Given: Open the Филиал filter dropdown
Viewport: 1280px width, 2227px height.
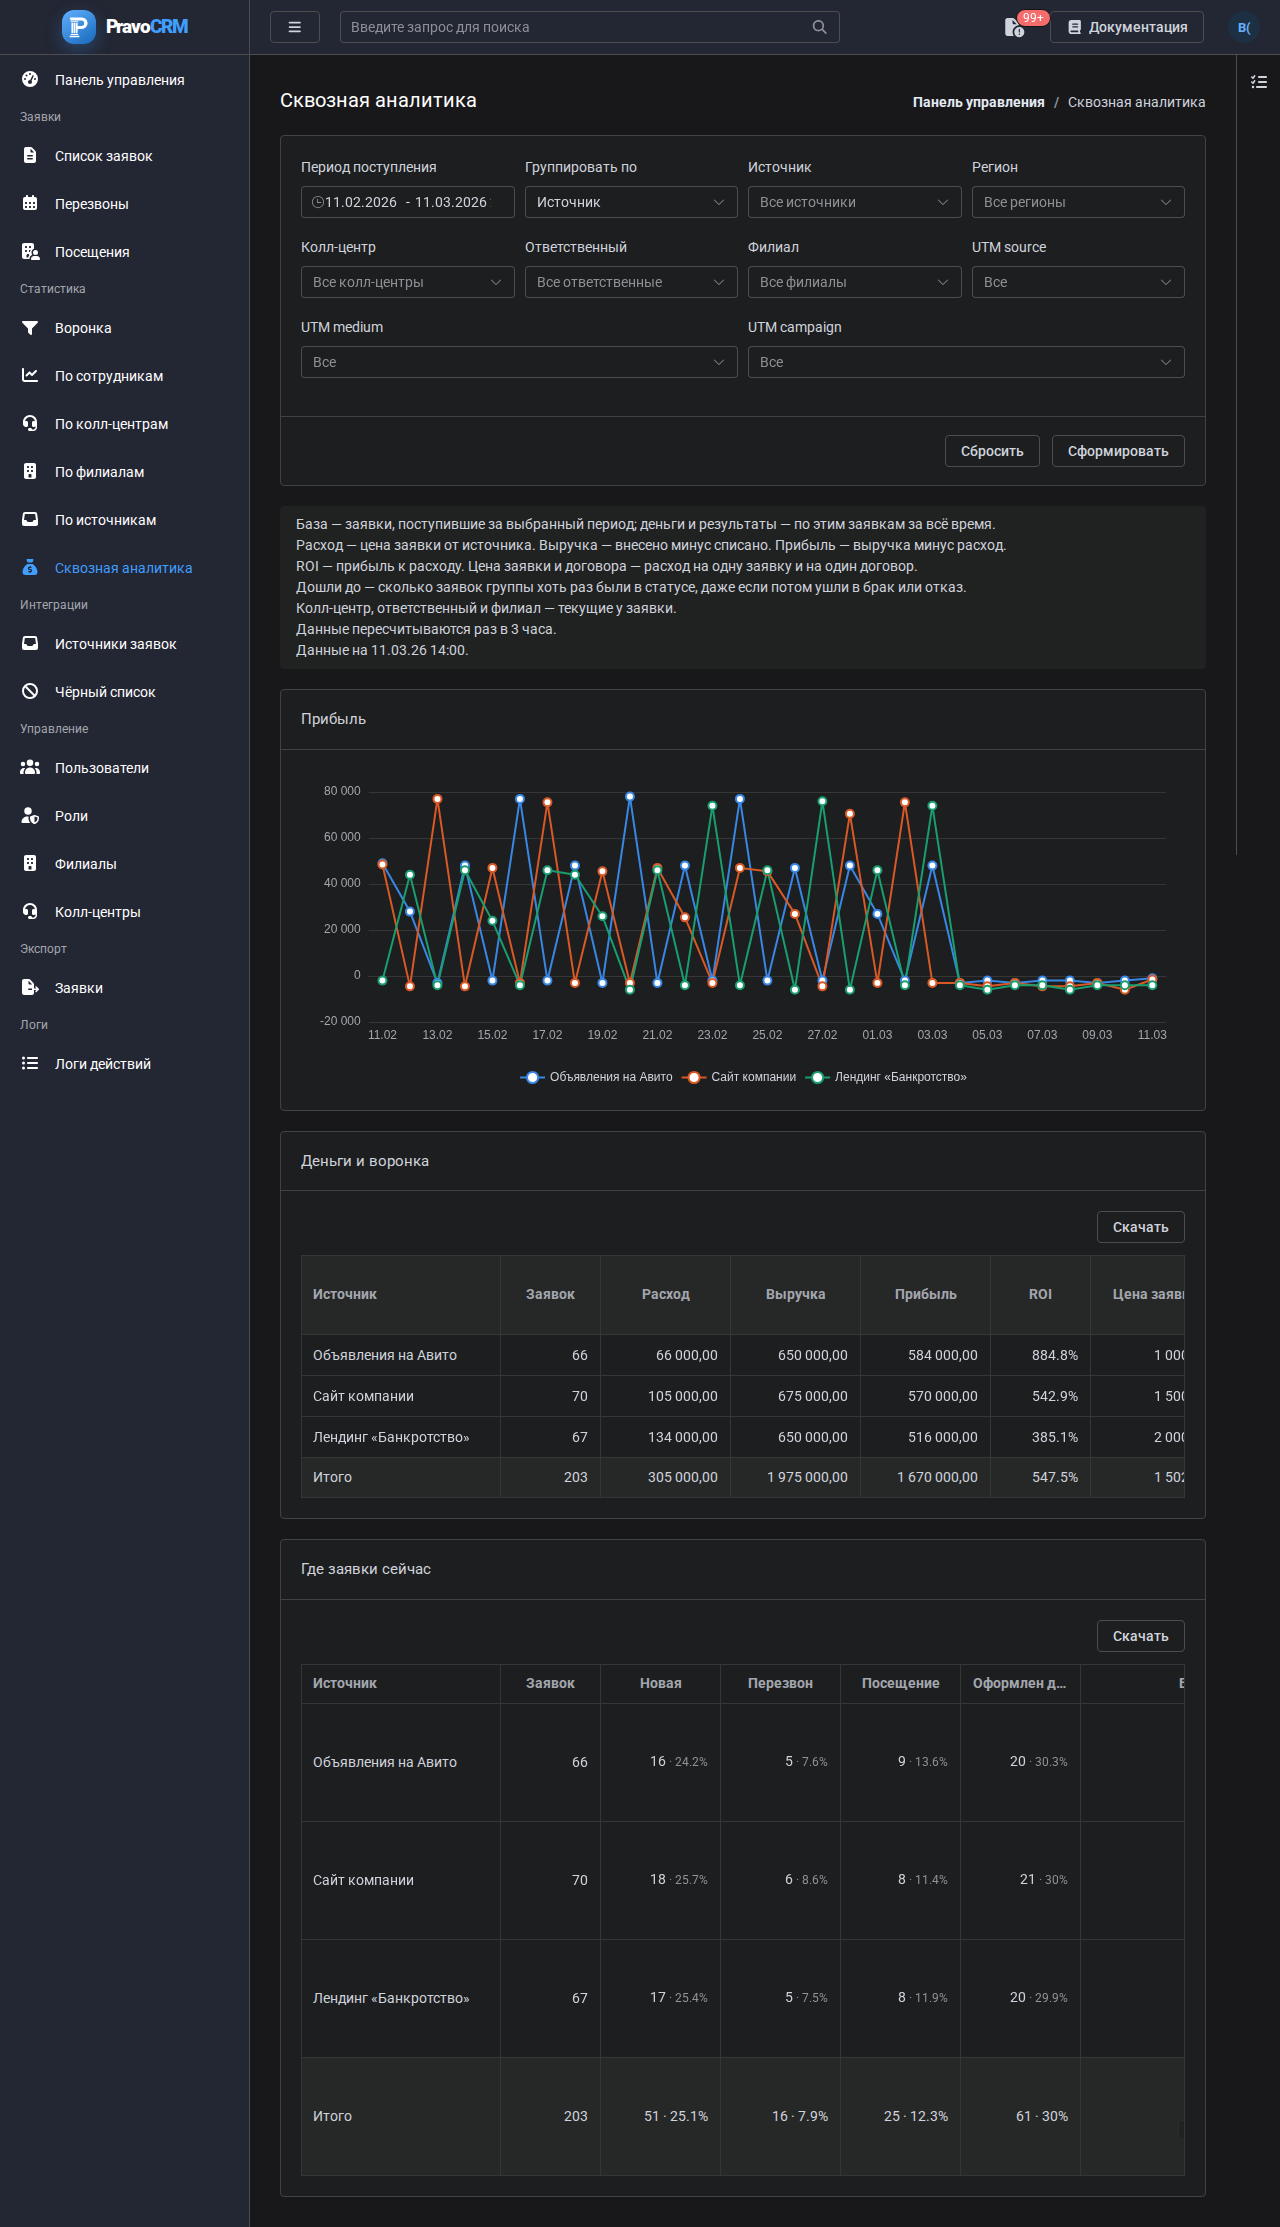Looking at the screenshot, I should click(x=854, y=282).
